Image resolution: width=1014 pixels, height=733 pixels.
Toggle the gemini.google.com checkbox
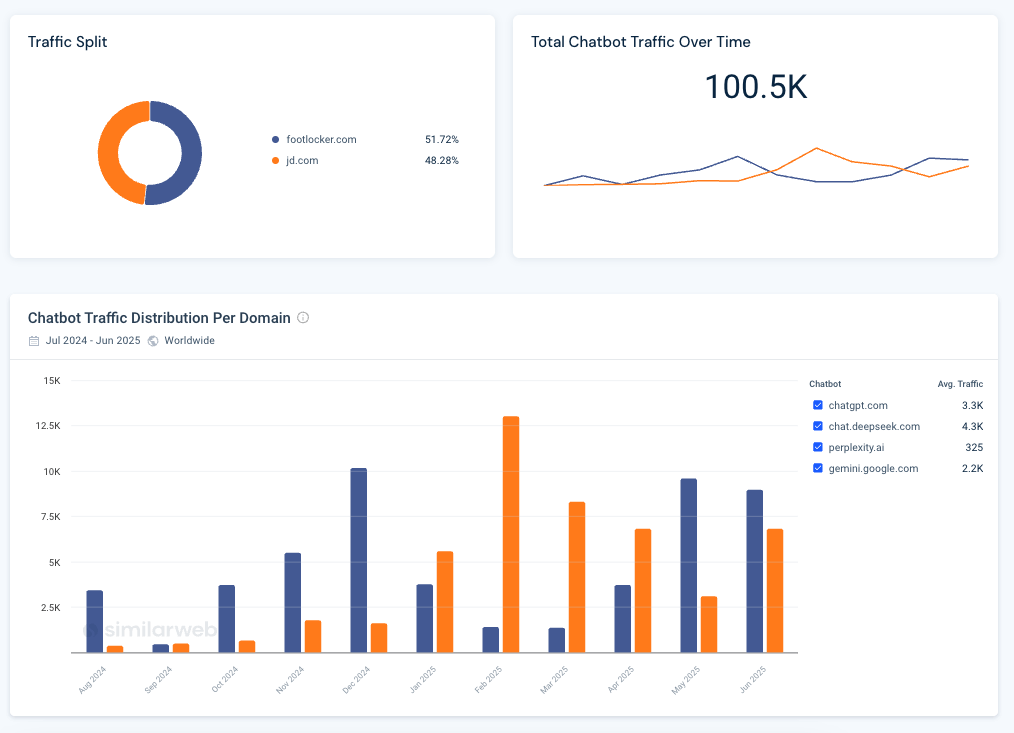coord(818,468)
